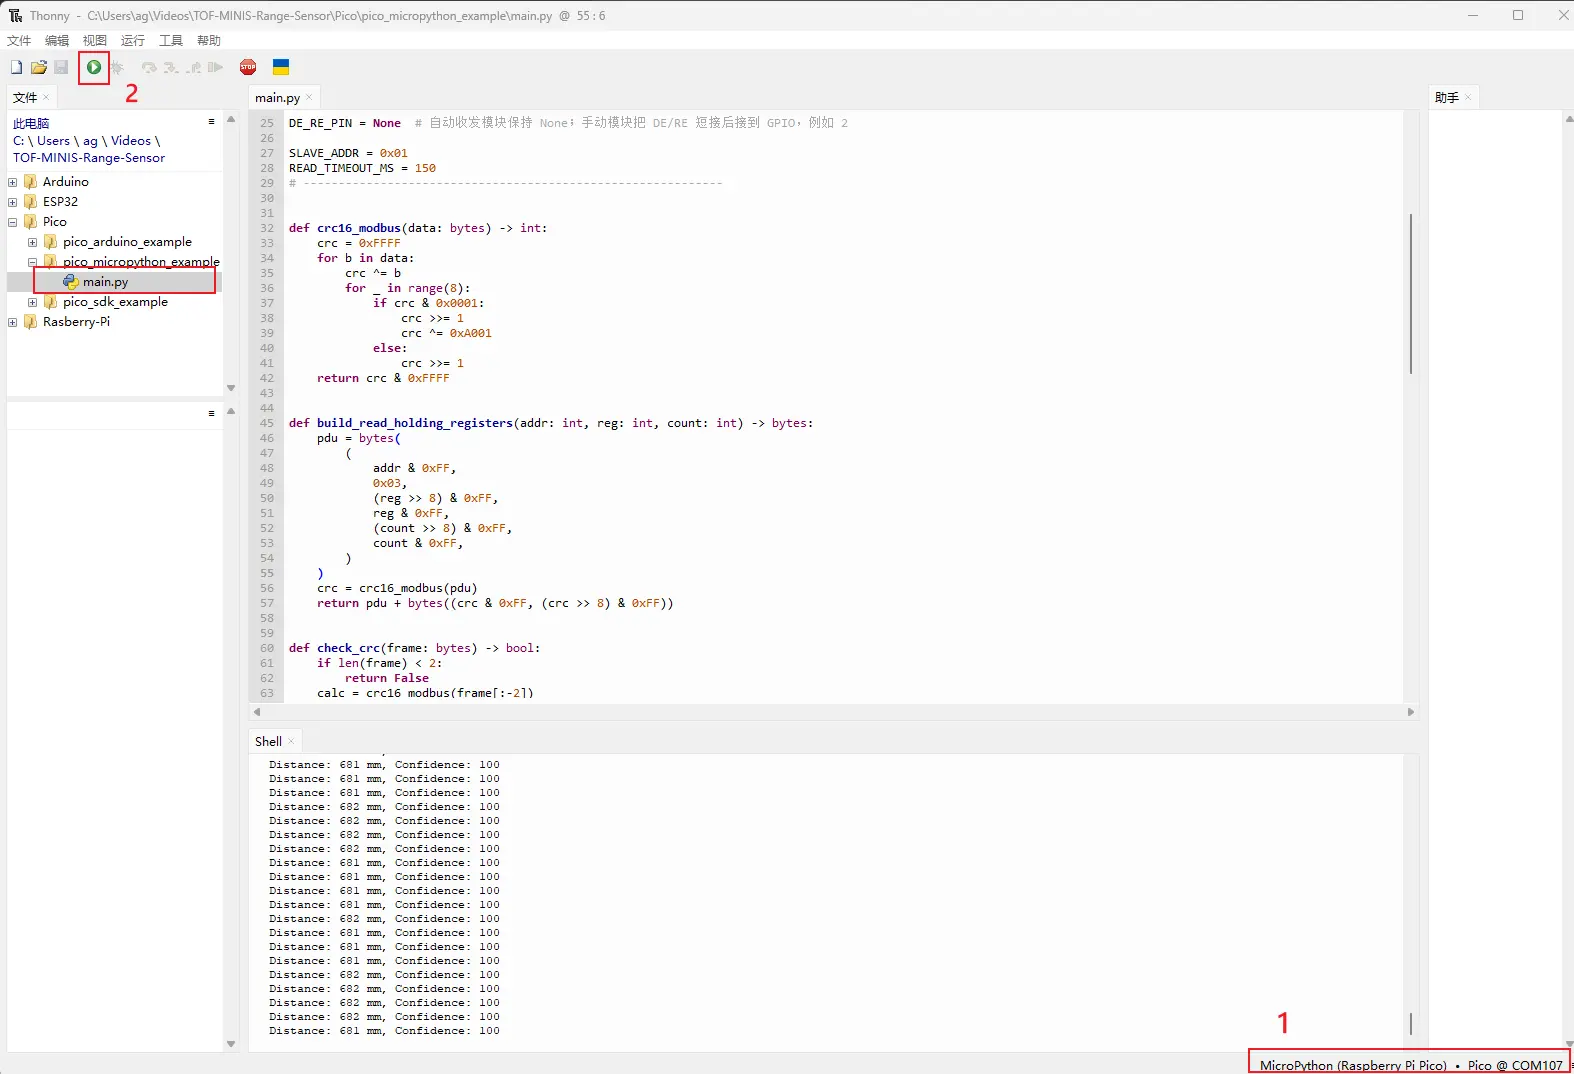The width and height of the screenshot is (1574, 1074).
Task: Click the editor horizontal scrollbar right arrow
Action: pos(1411,712)
